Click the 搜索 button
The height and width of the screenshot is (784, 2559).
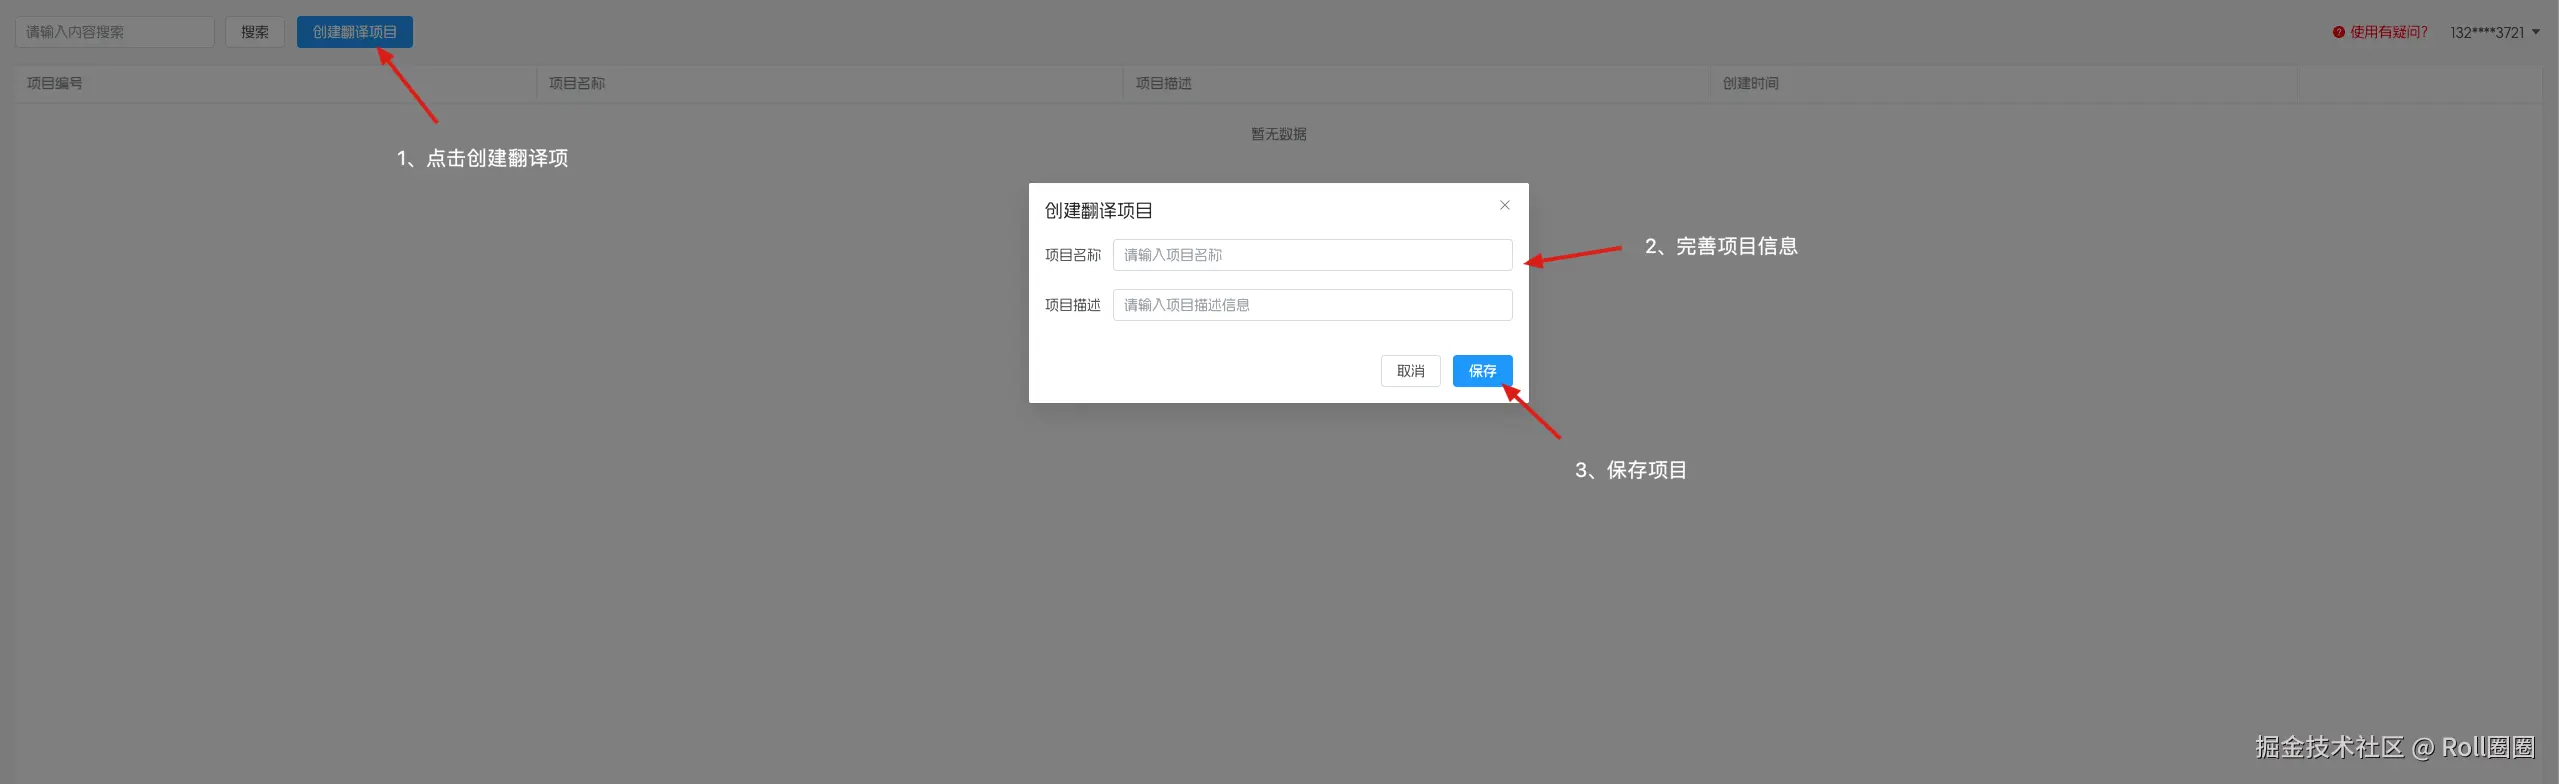[255, 32]
